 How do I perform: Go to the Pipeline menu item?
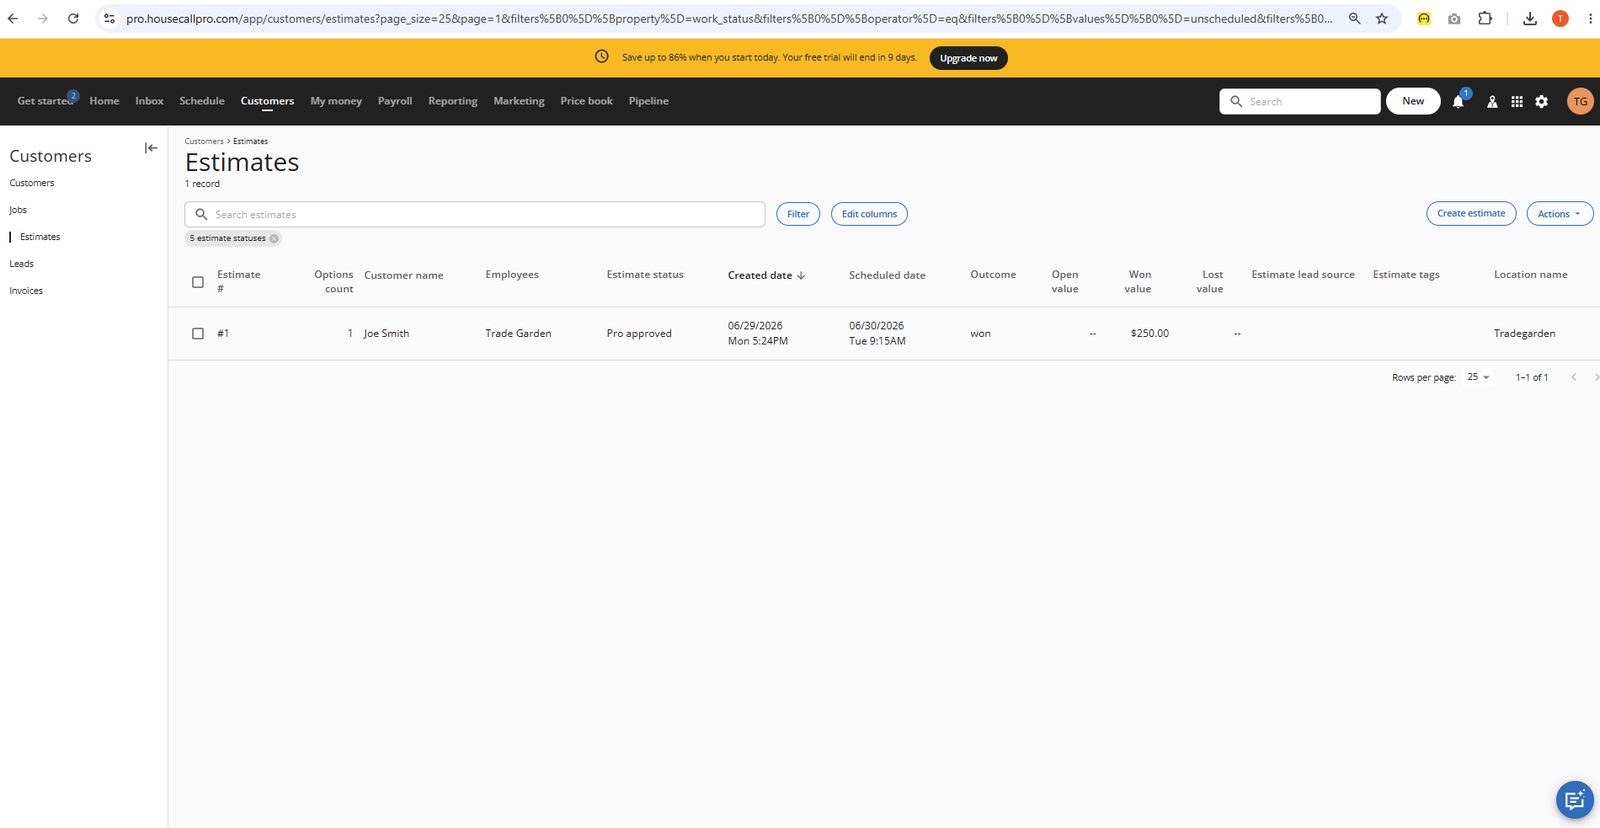click(649, 101)
